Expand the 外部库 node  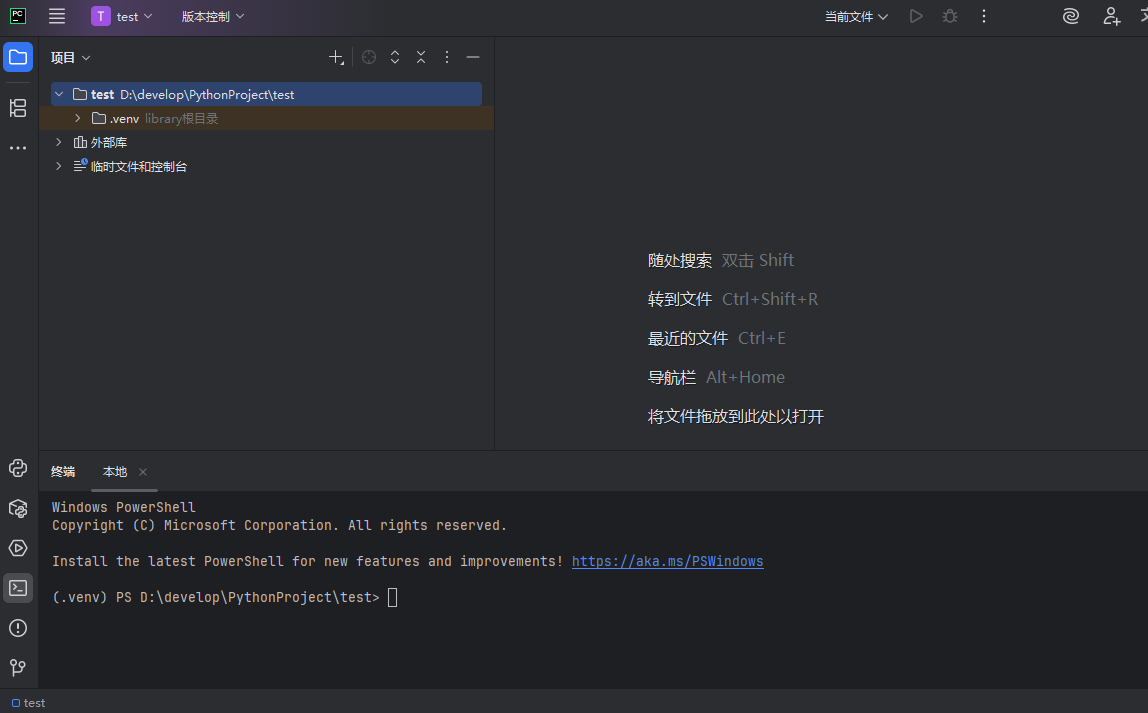tap(58, 141)
